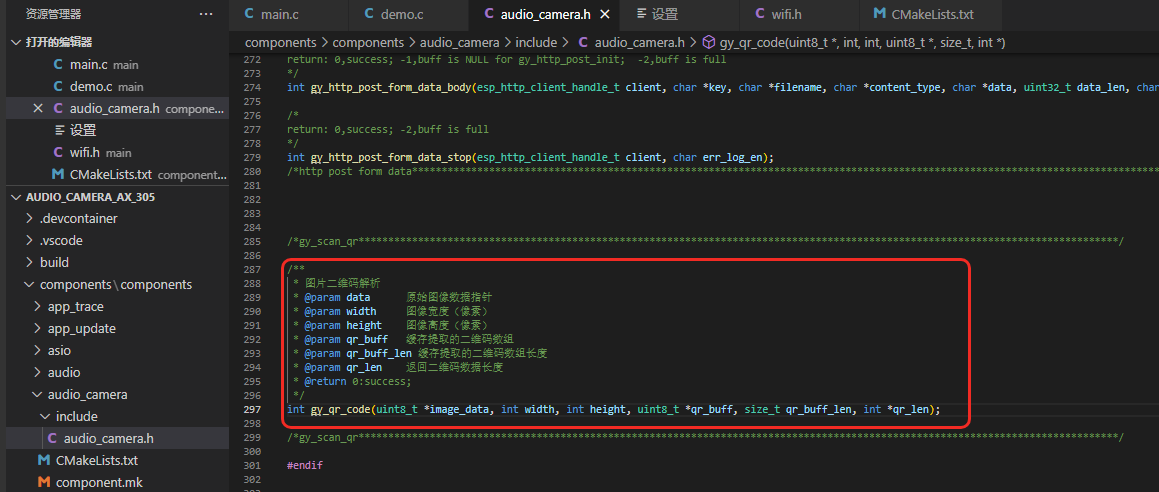Open the 设置 editor tab
Viewport: 1159px width, 492px height.
coord(680,14)
